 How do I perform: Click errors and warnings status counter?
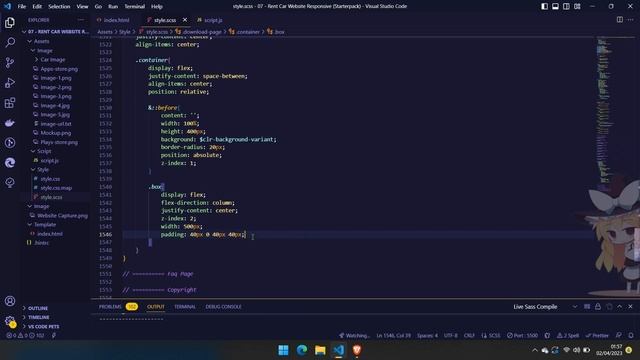pos(25,336)
